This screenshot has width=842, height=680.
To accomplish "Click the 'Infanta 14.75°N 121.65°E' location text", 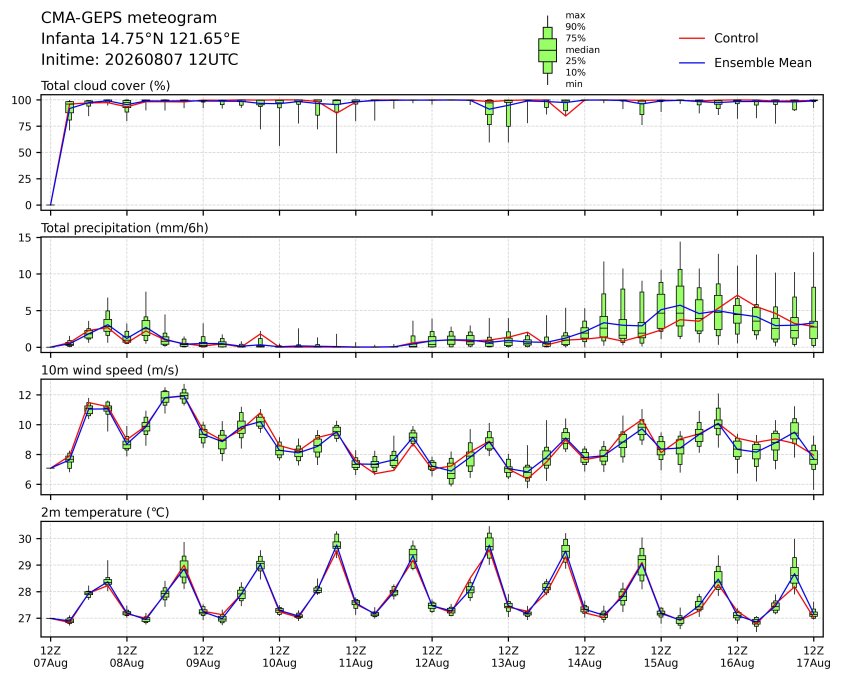I will (x=140, y=39).
